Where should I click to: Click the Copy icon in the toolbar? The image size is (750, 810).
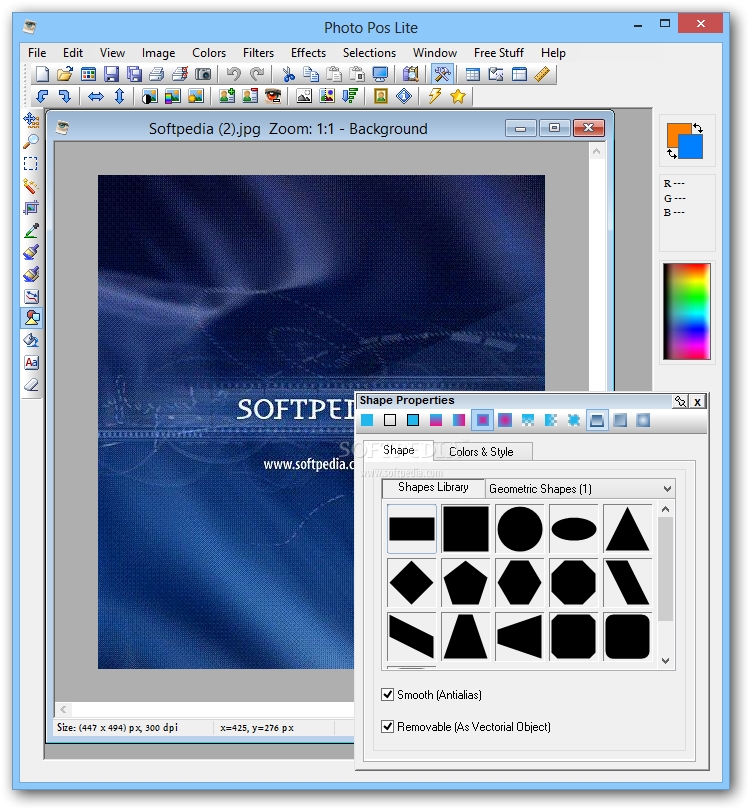pos(311,74)
